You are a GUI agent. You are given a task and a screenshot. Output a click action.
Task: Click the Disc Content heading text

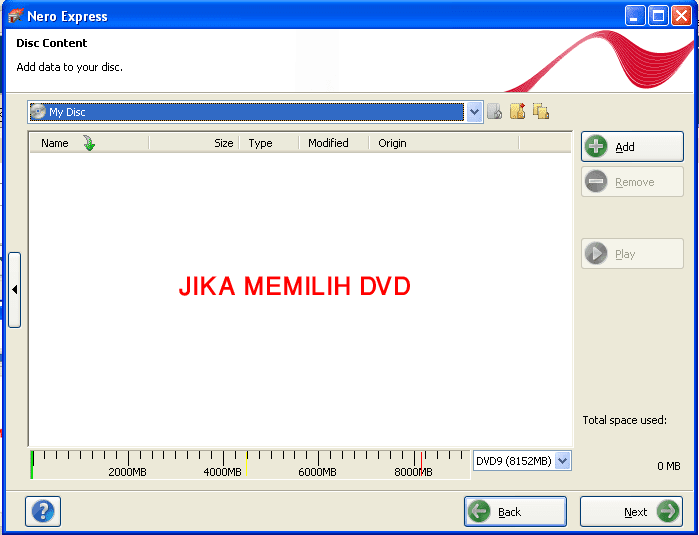pyautogui.click(x=52, y=43)
